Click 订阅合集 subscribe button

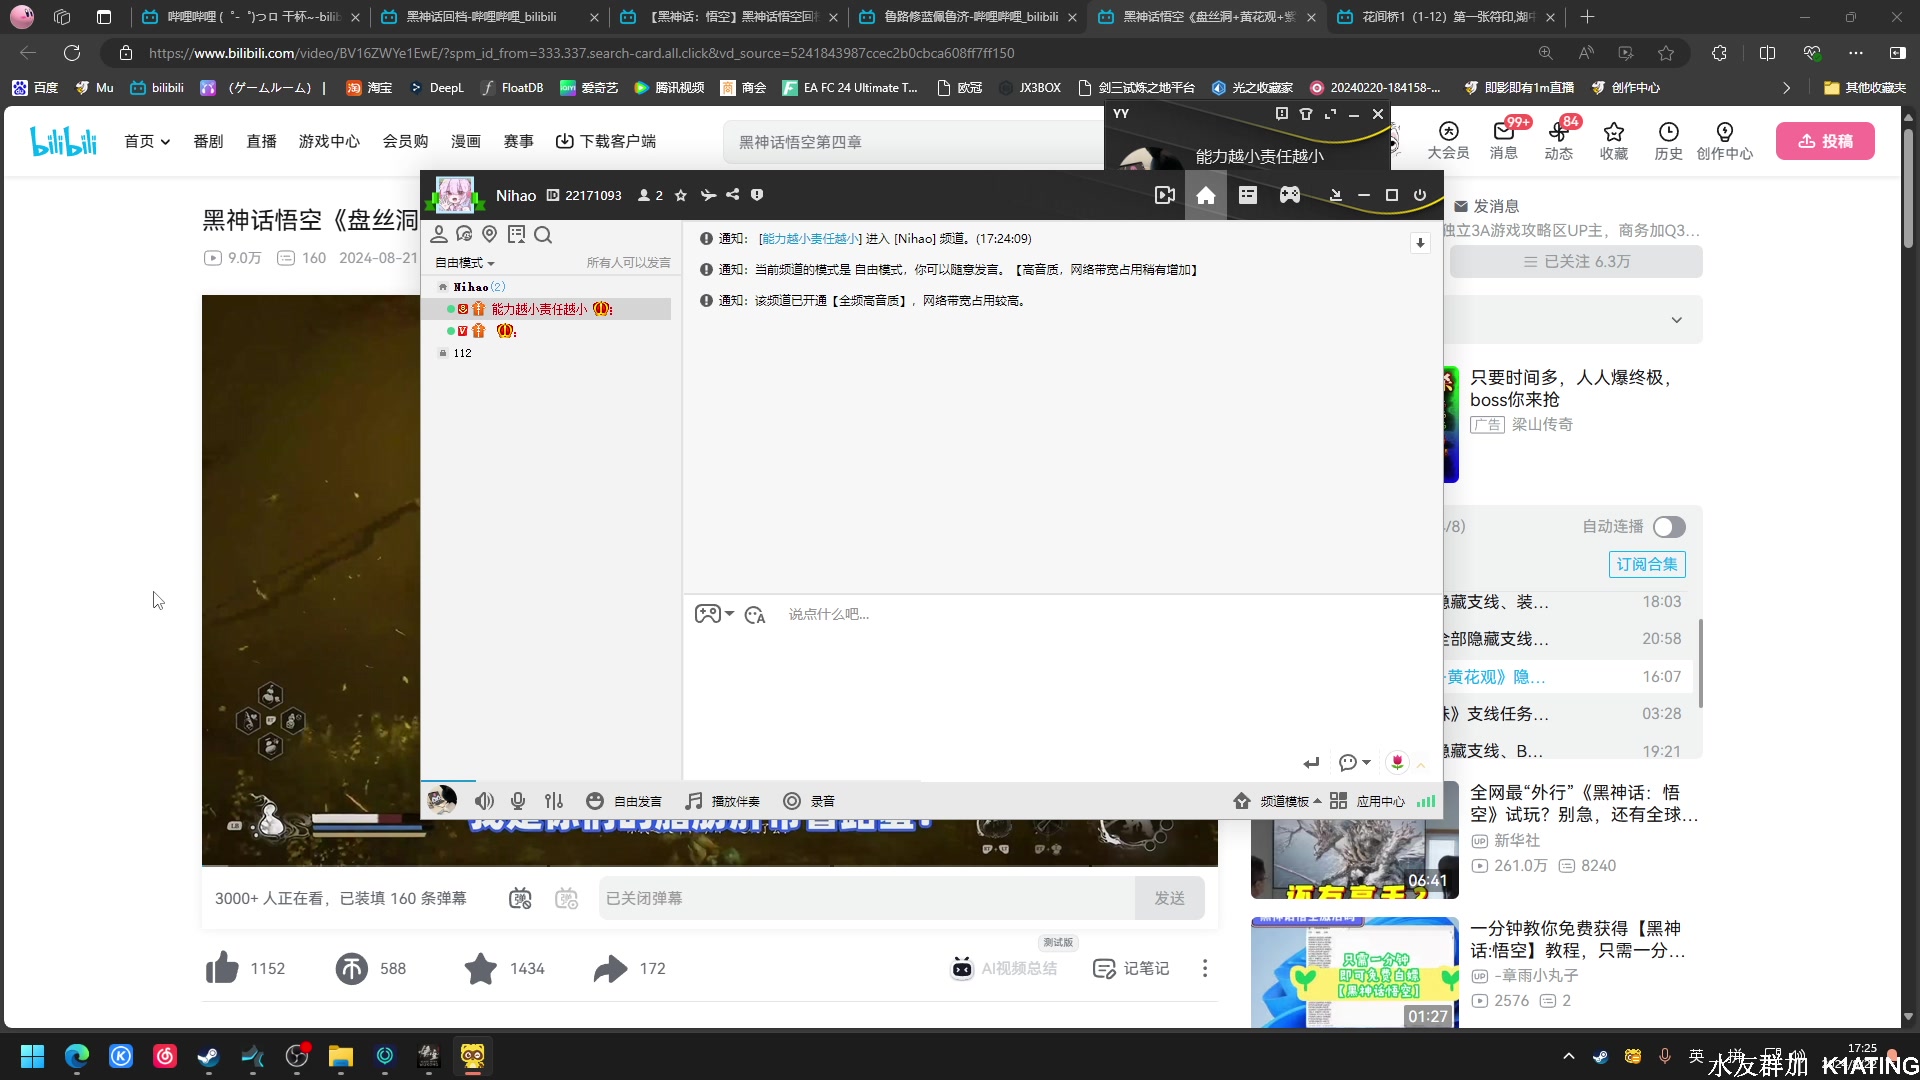tap(1647, 564)
